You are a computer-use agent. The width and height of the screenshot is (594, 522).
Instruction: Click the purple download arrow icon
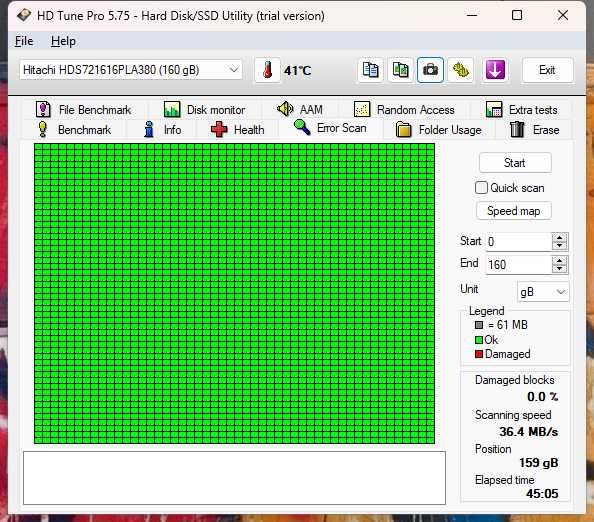(x=495, y=70)
